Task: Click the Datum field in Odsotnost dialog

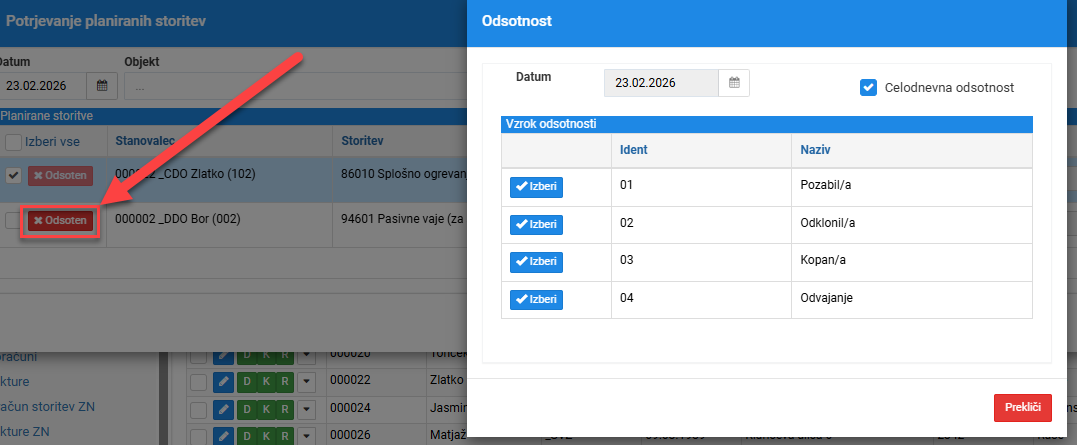Action: 661,83
